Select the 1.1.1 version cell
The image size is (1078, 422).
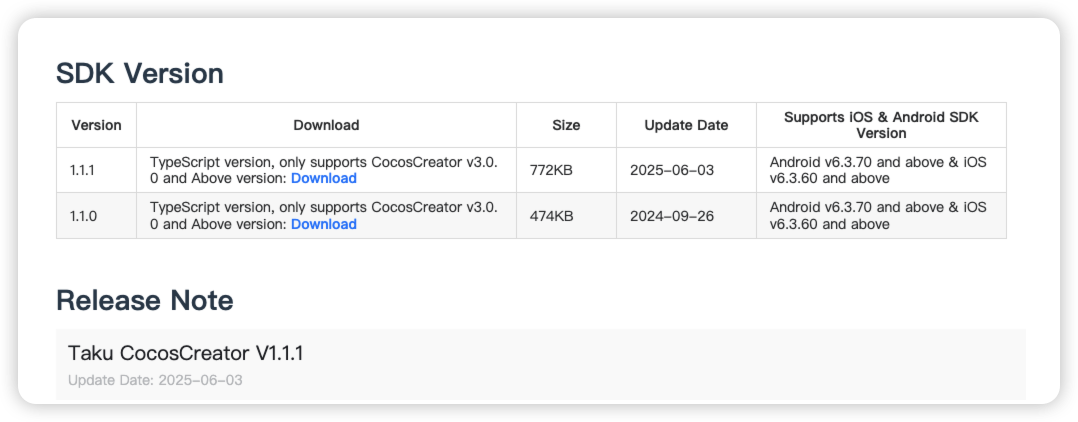tap(96, 170)
